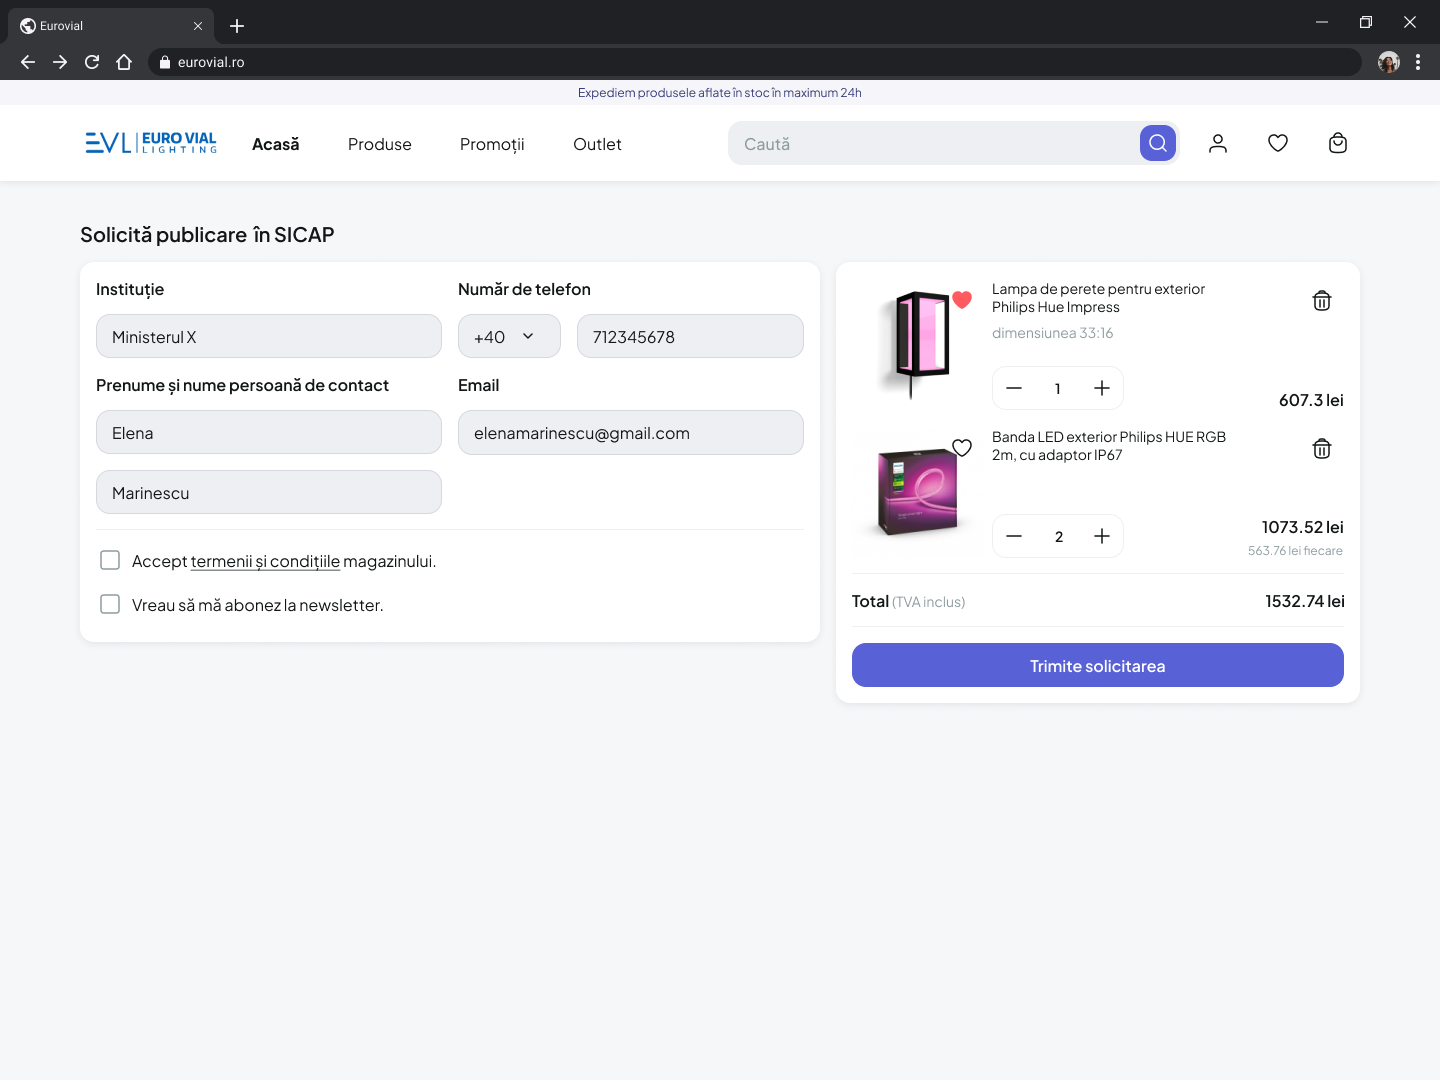
Task: Open the wishlist heart in header
Action: tap(1278, 143)
